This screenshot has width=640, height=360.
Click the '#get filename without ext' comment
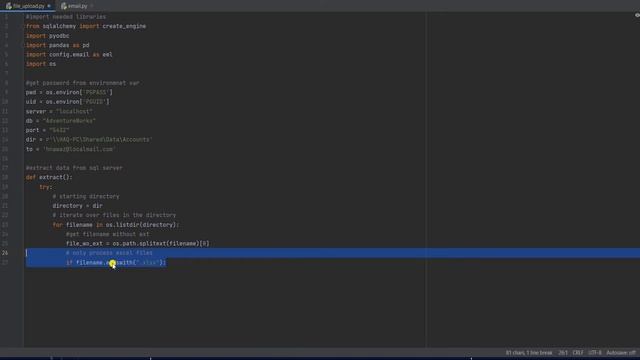point(108,234)
